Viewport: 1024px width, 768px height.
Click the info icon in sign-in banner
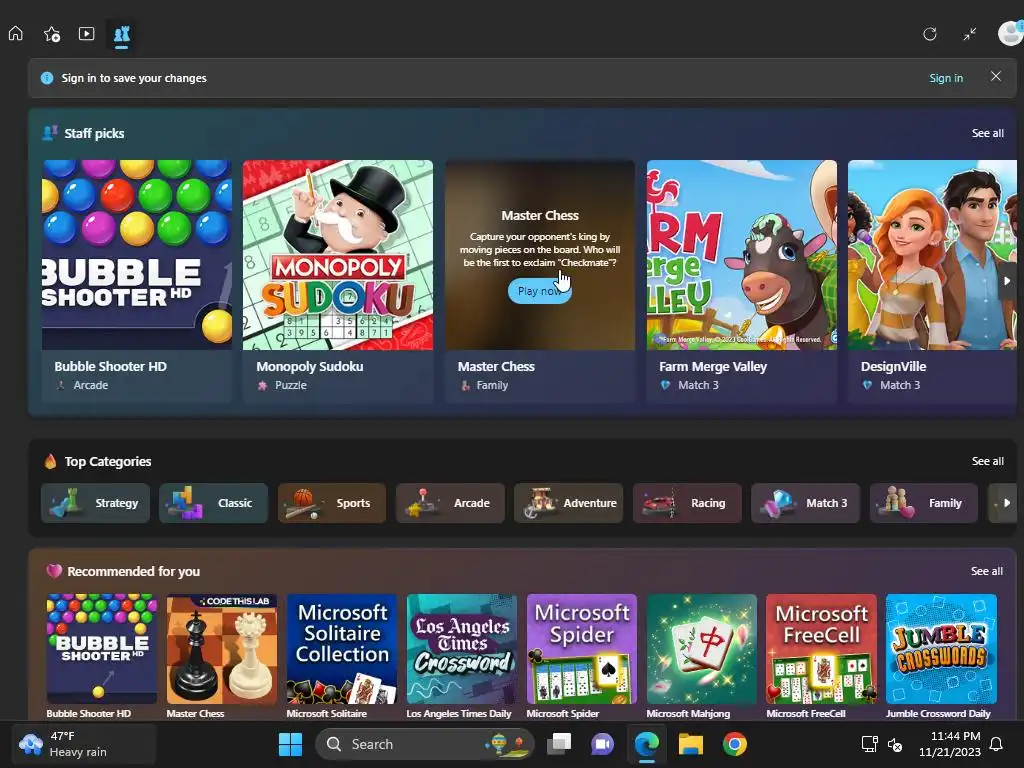tap(47, 78)
